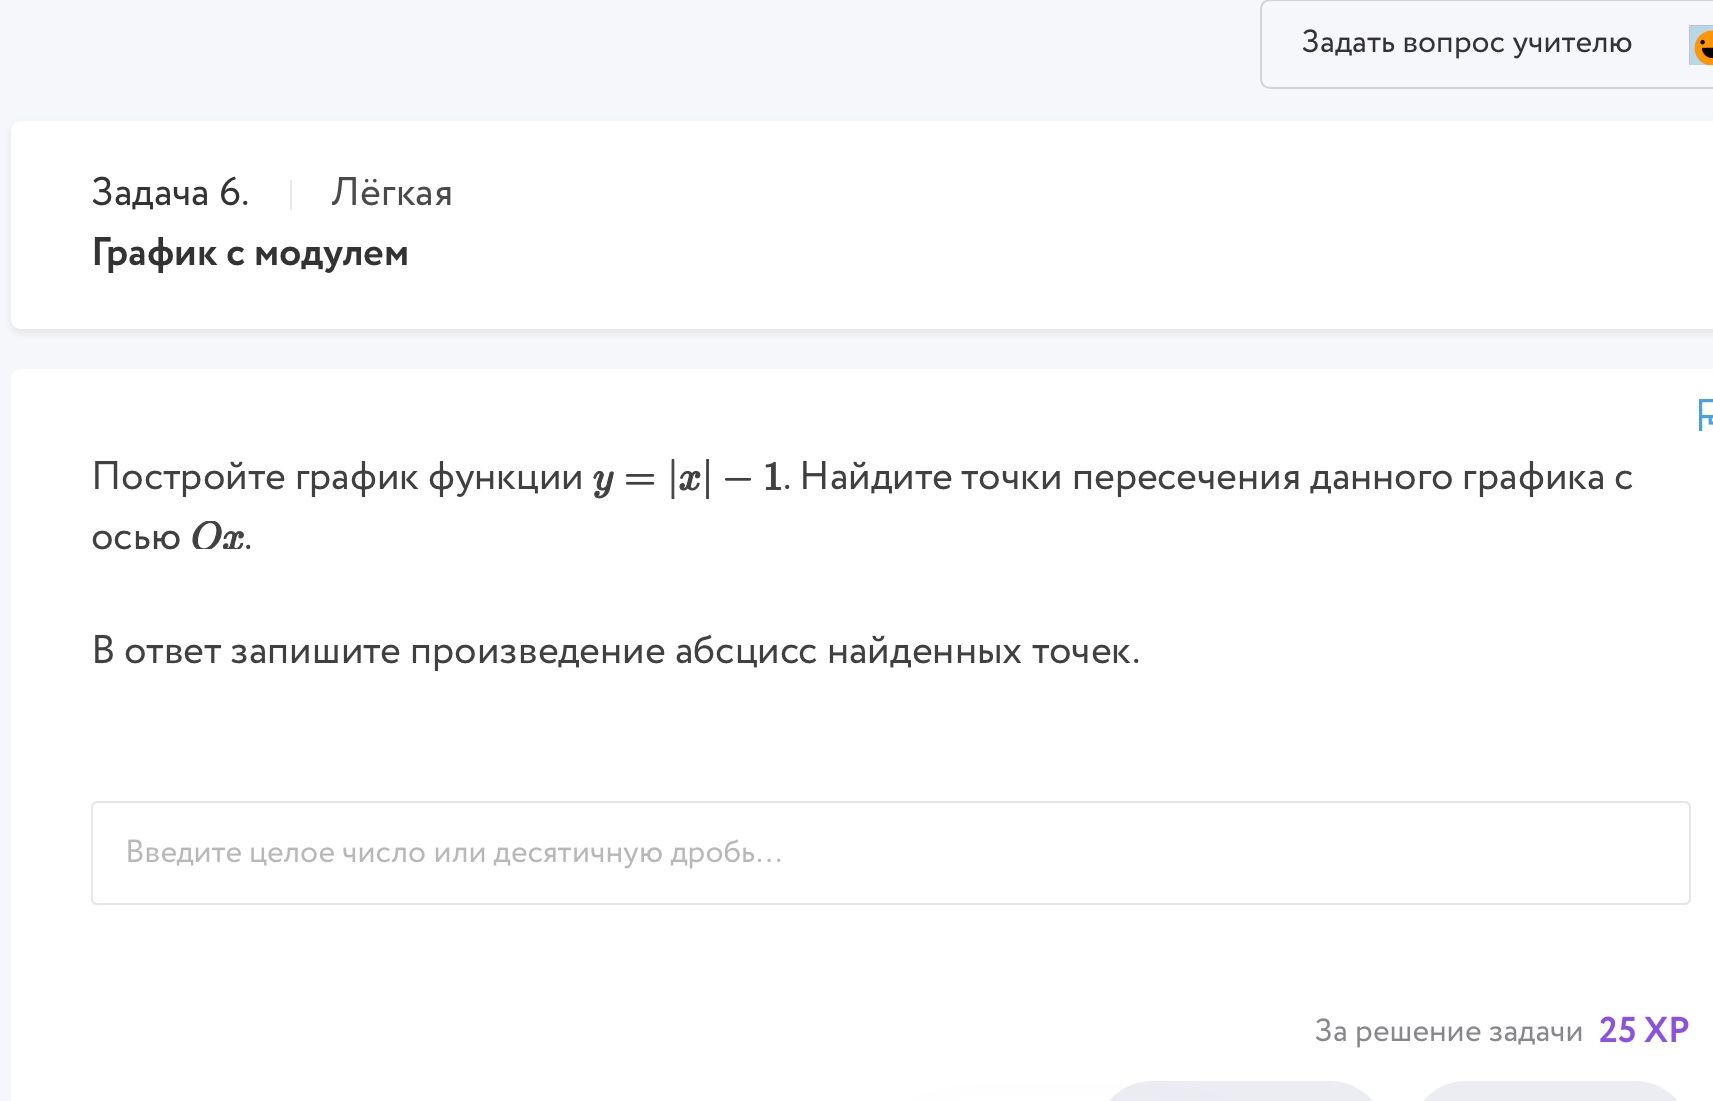Click the '25 XP' reward text

[1644, 1030]
